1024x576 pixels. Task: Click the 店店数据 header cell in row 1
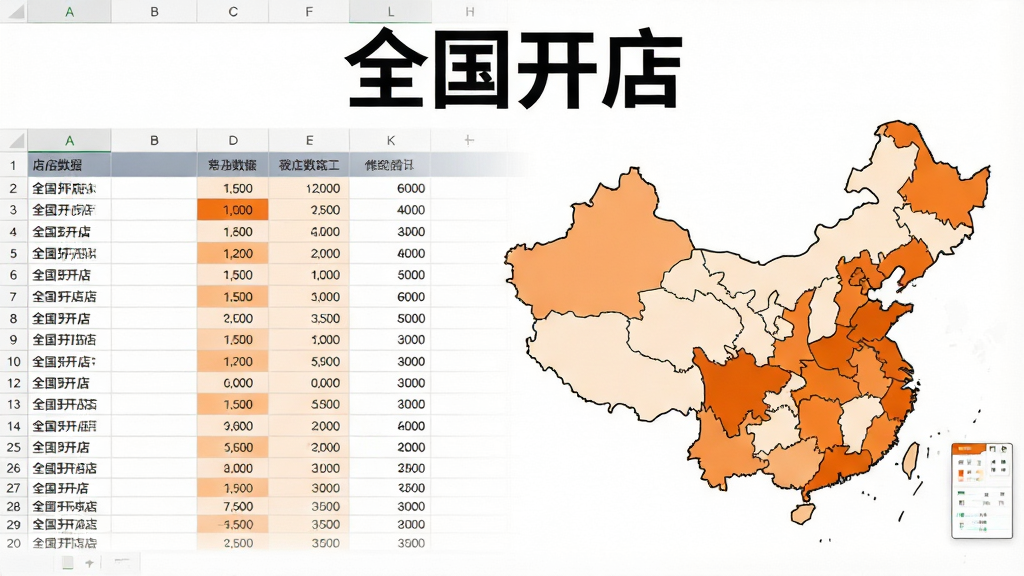point(69,165)
